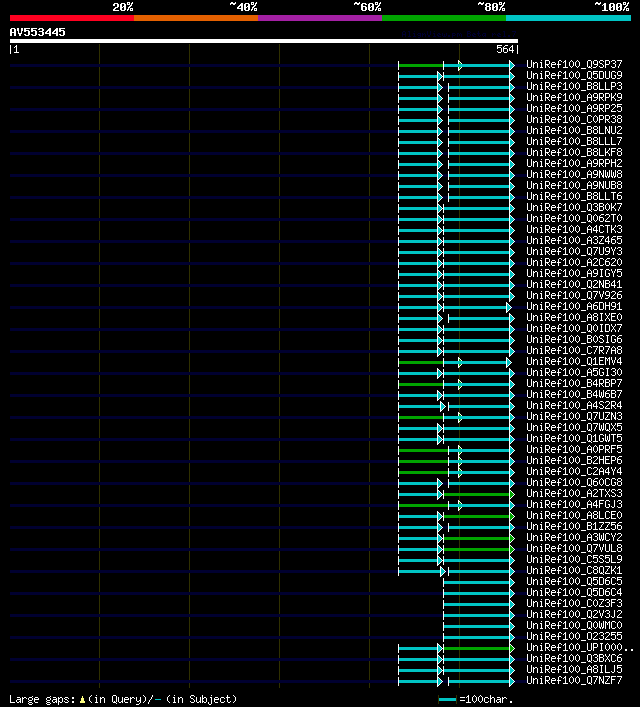Select the UniRef100_Q7WQX5 label

tap(574, 427)
